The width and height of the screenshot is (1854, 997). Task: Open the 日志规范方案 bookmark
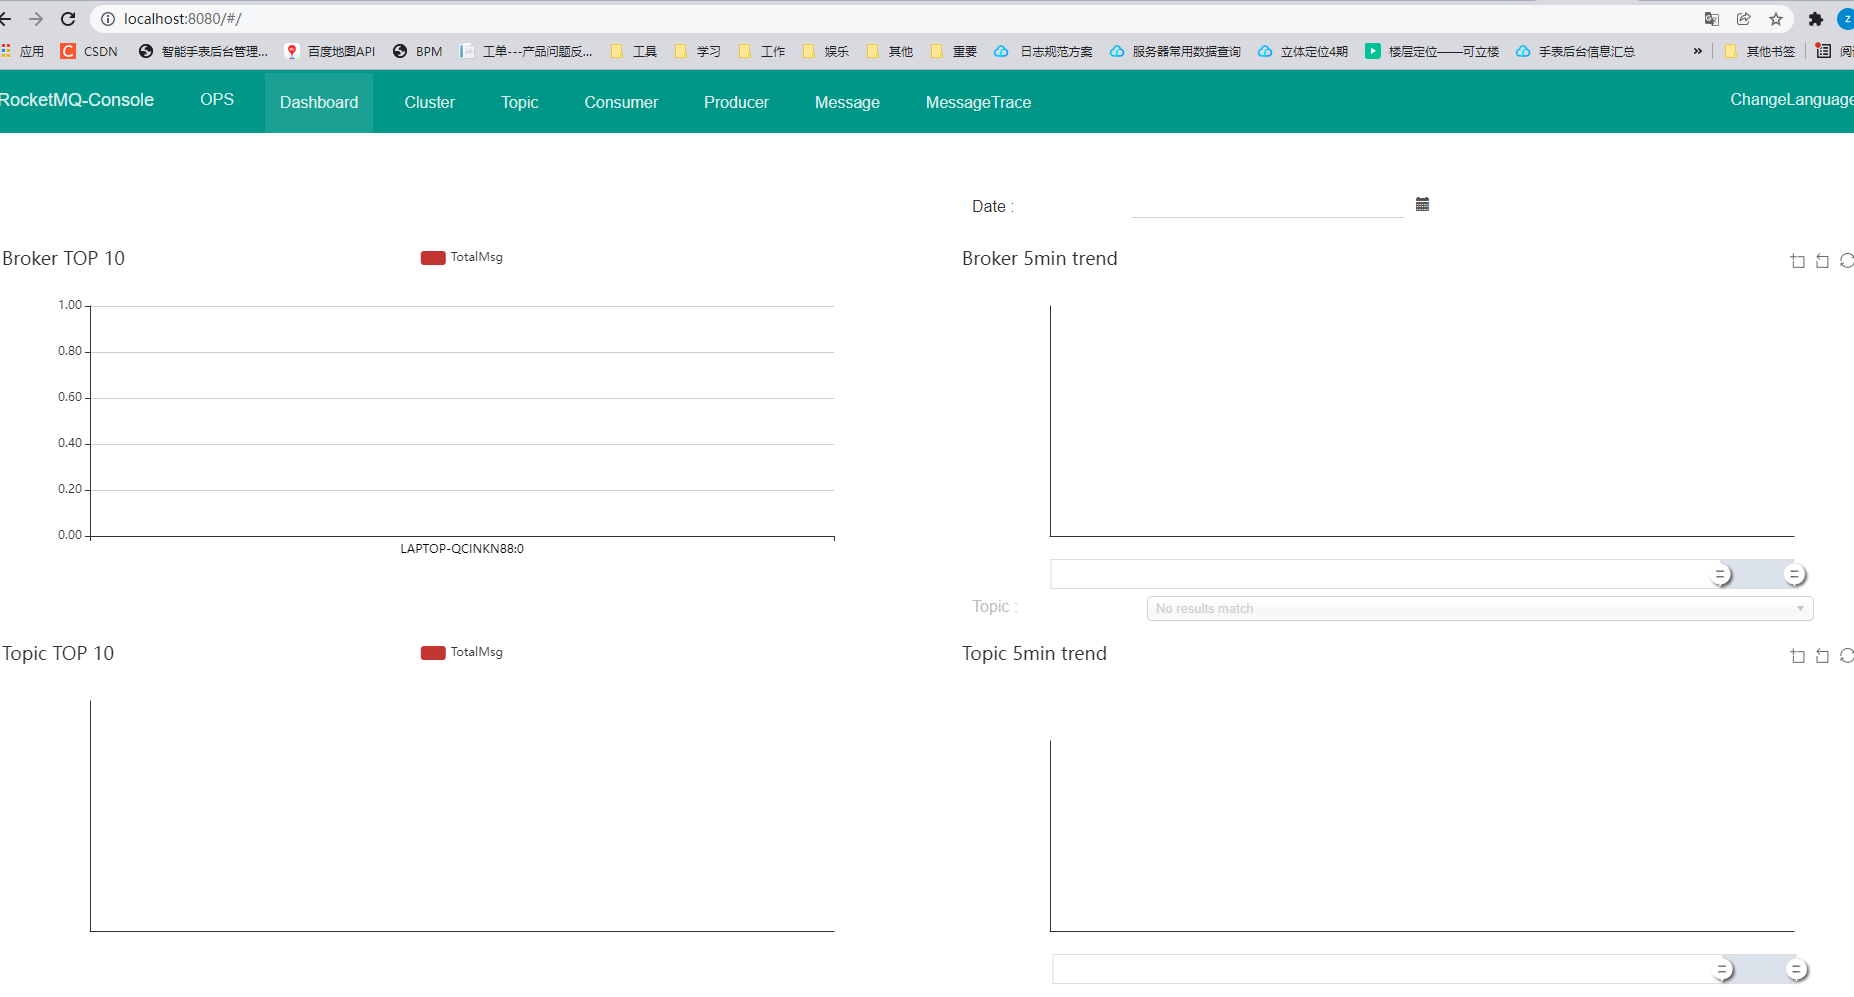1043,51
